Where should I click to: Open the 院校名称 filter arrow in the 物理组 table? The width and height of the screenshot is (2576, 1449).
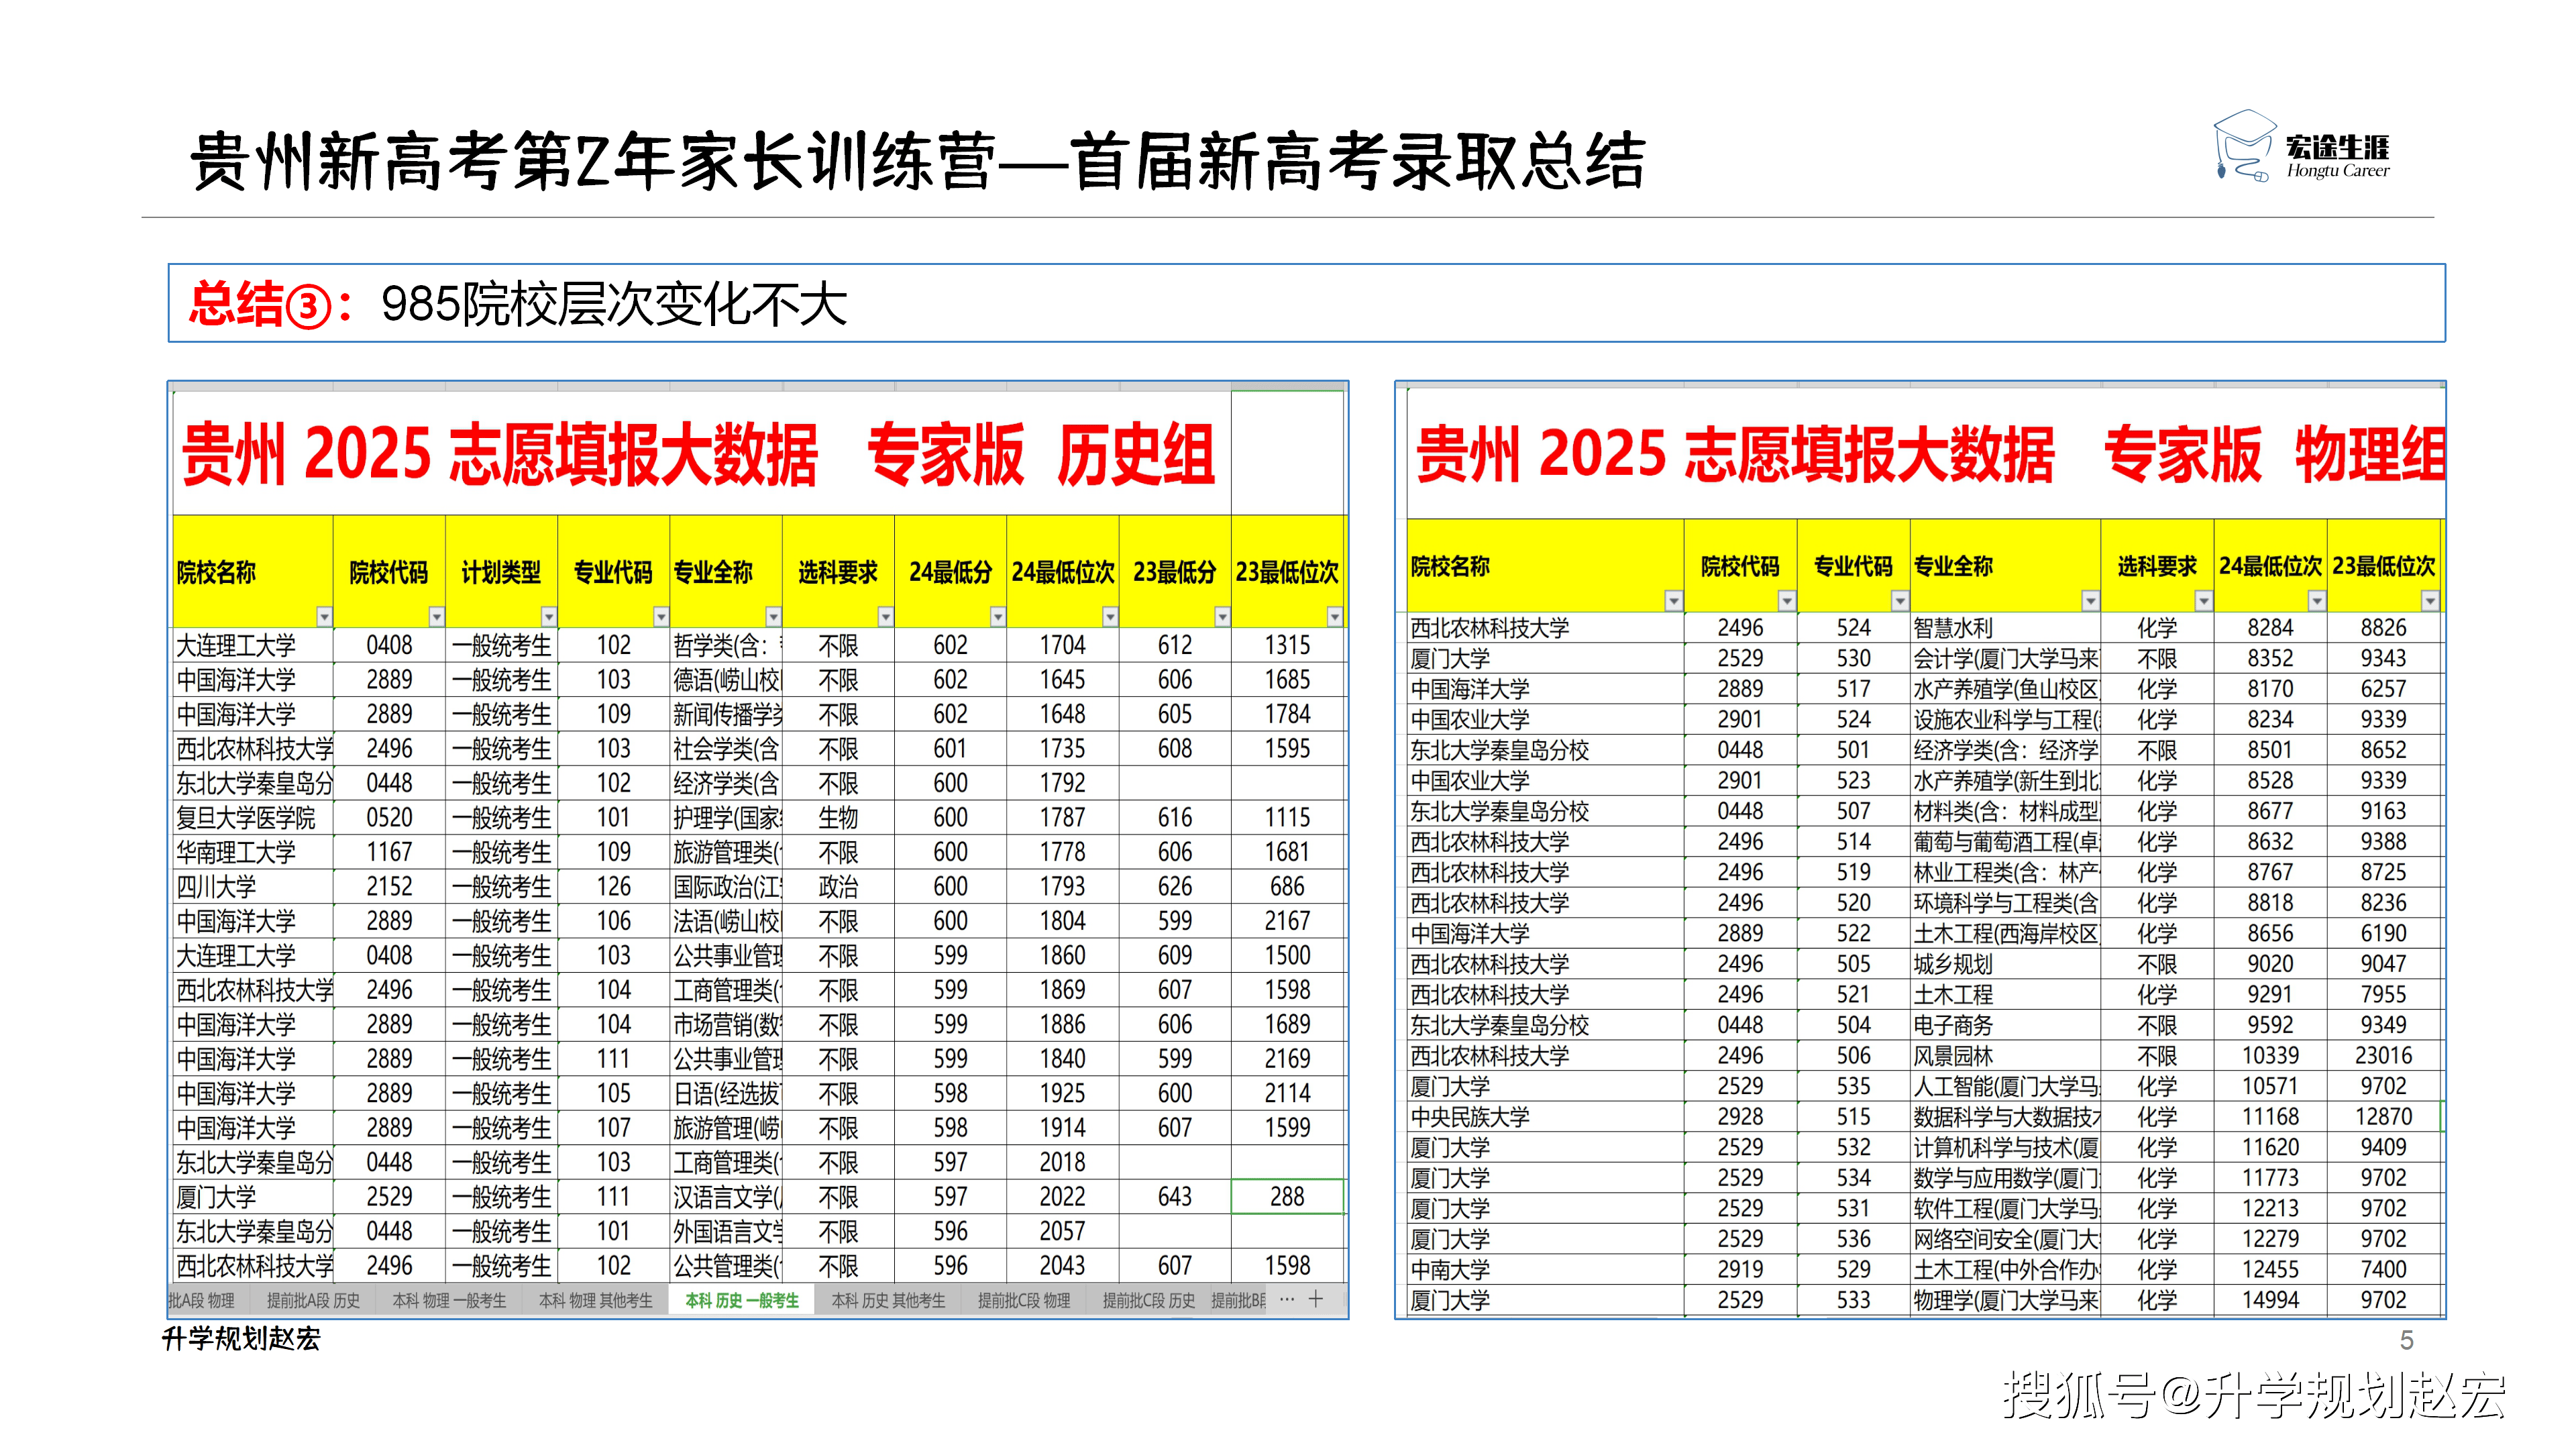tap(1674, 601)
